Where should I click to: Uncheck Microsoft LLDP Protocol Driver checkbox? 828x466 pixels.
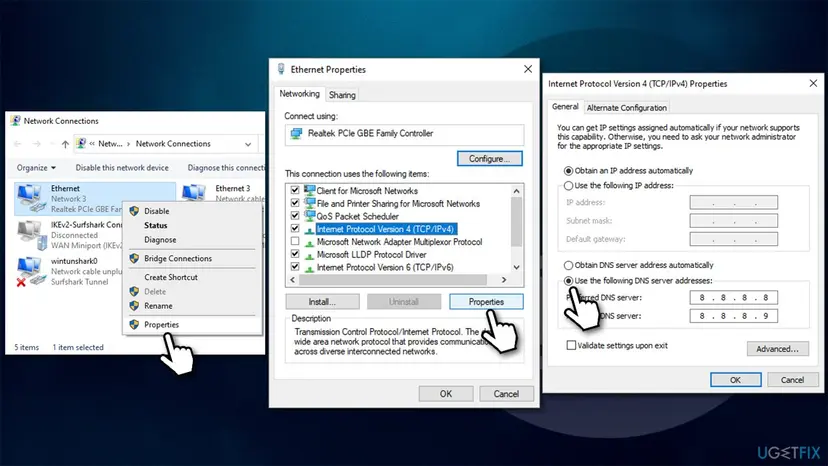tap(295, 254)
